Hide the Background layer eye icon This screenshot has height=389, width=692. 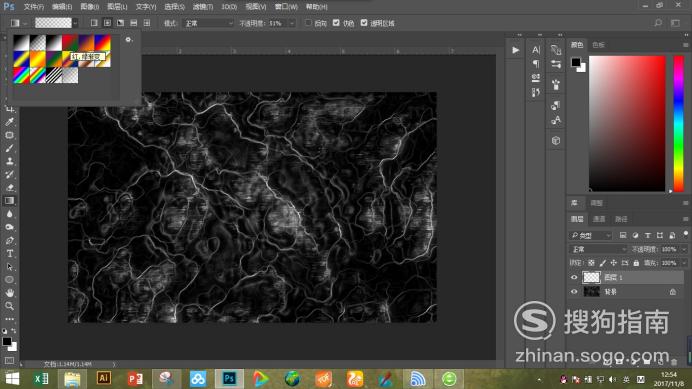pos(574,292)
